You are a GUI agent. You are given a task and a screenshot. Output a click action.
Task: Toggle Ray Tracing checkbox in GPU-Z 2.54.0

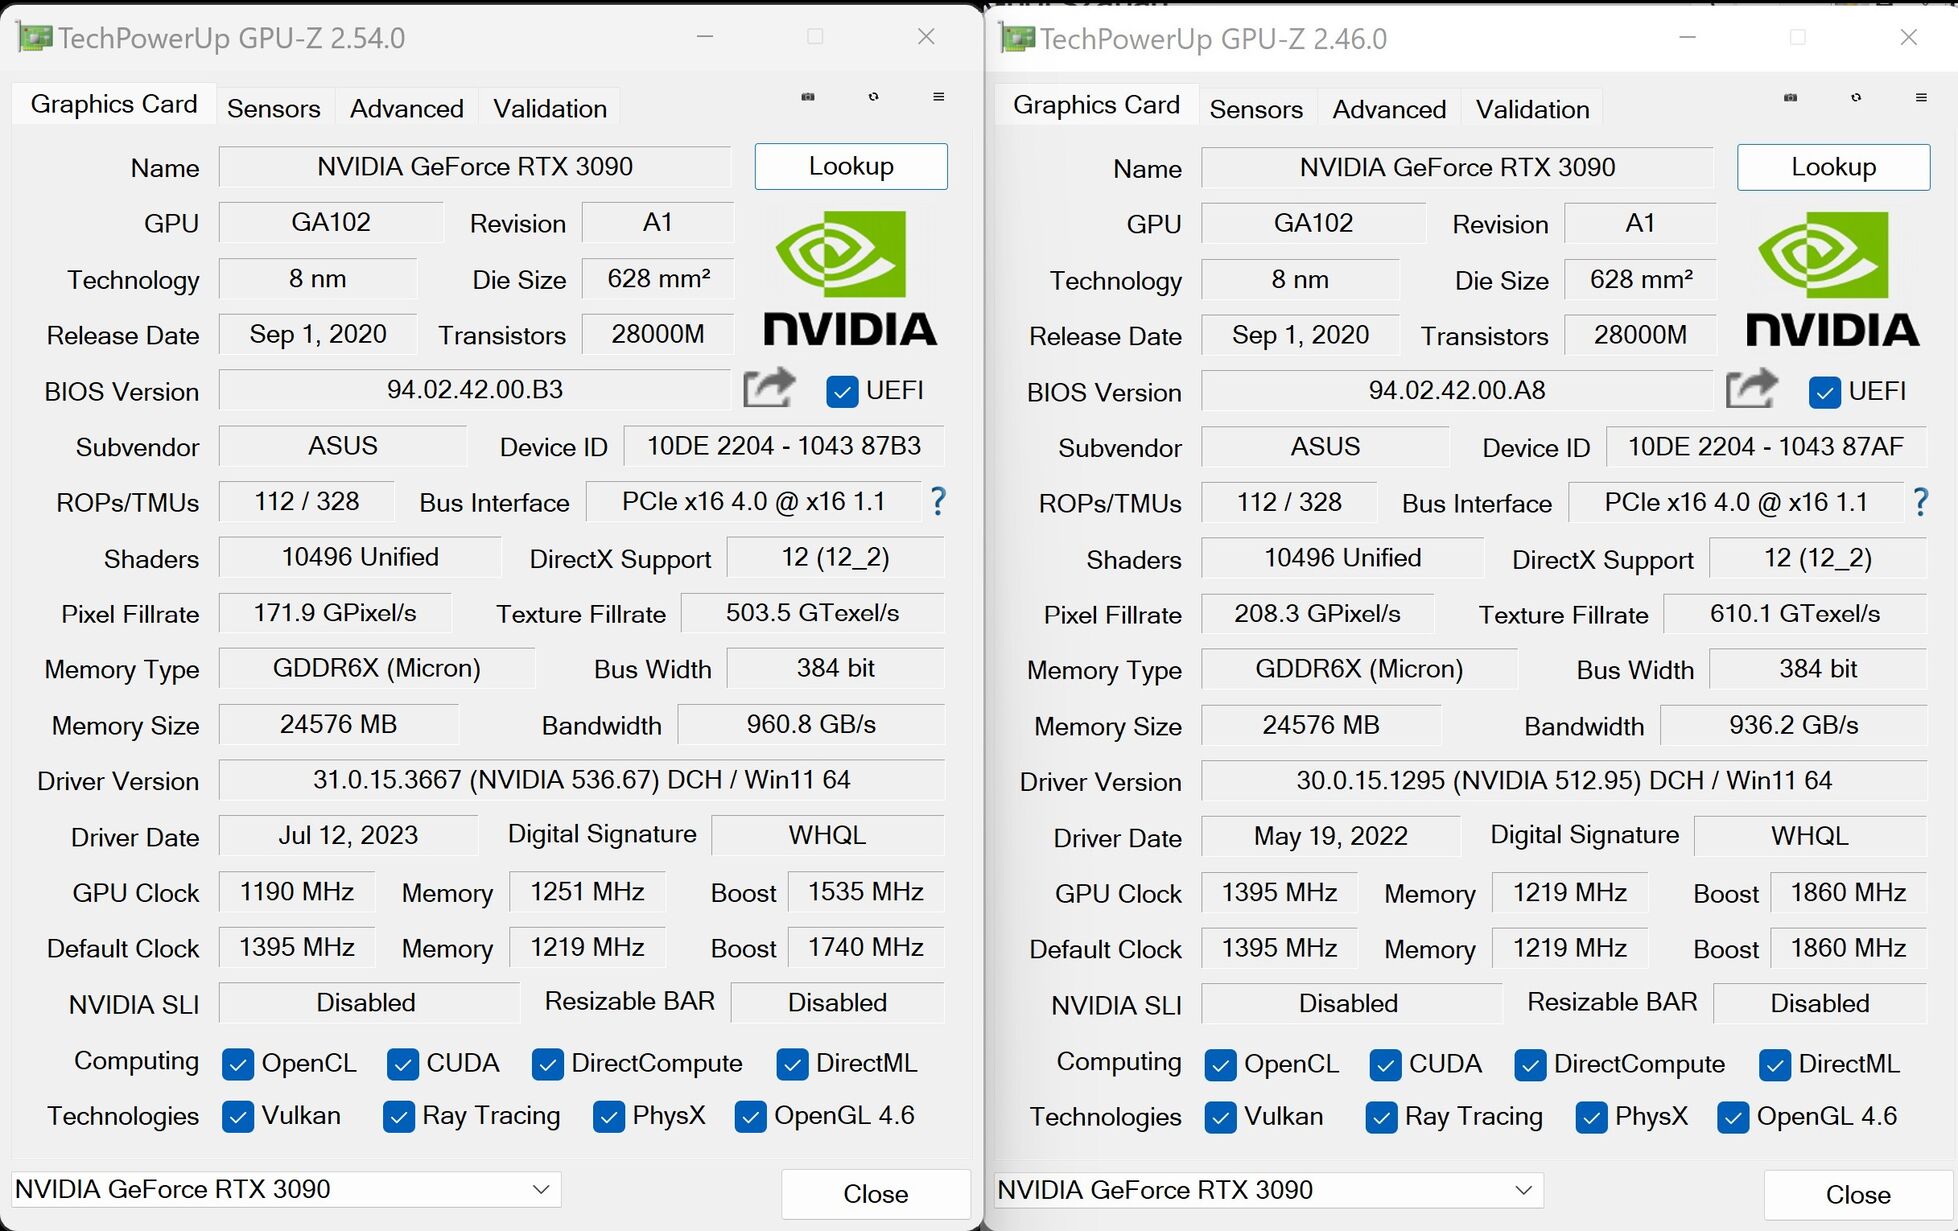click(x=399, y=1116)
